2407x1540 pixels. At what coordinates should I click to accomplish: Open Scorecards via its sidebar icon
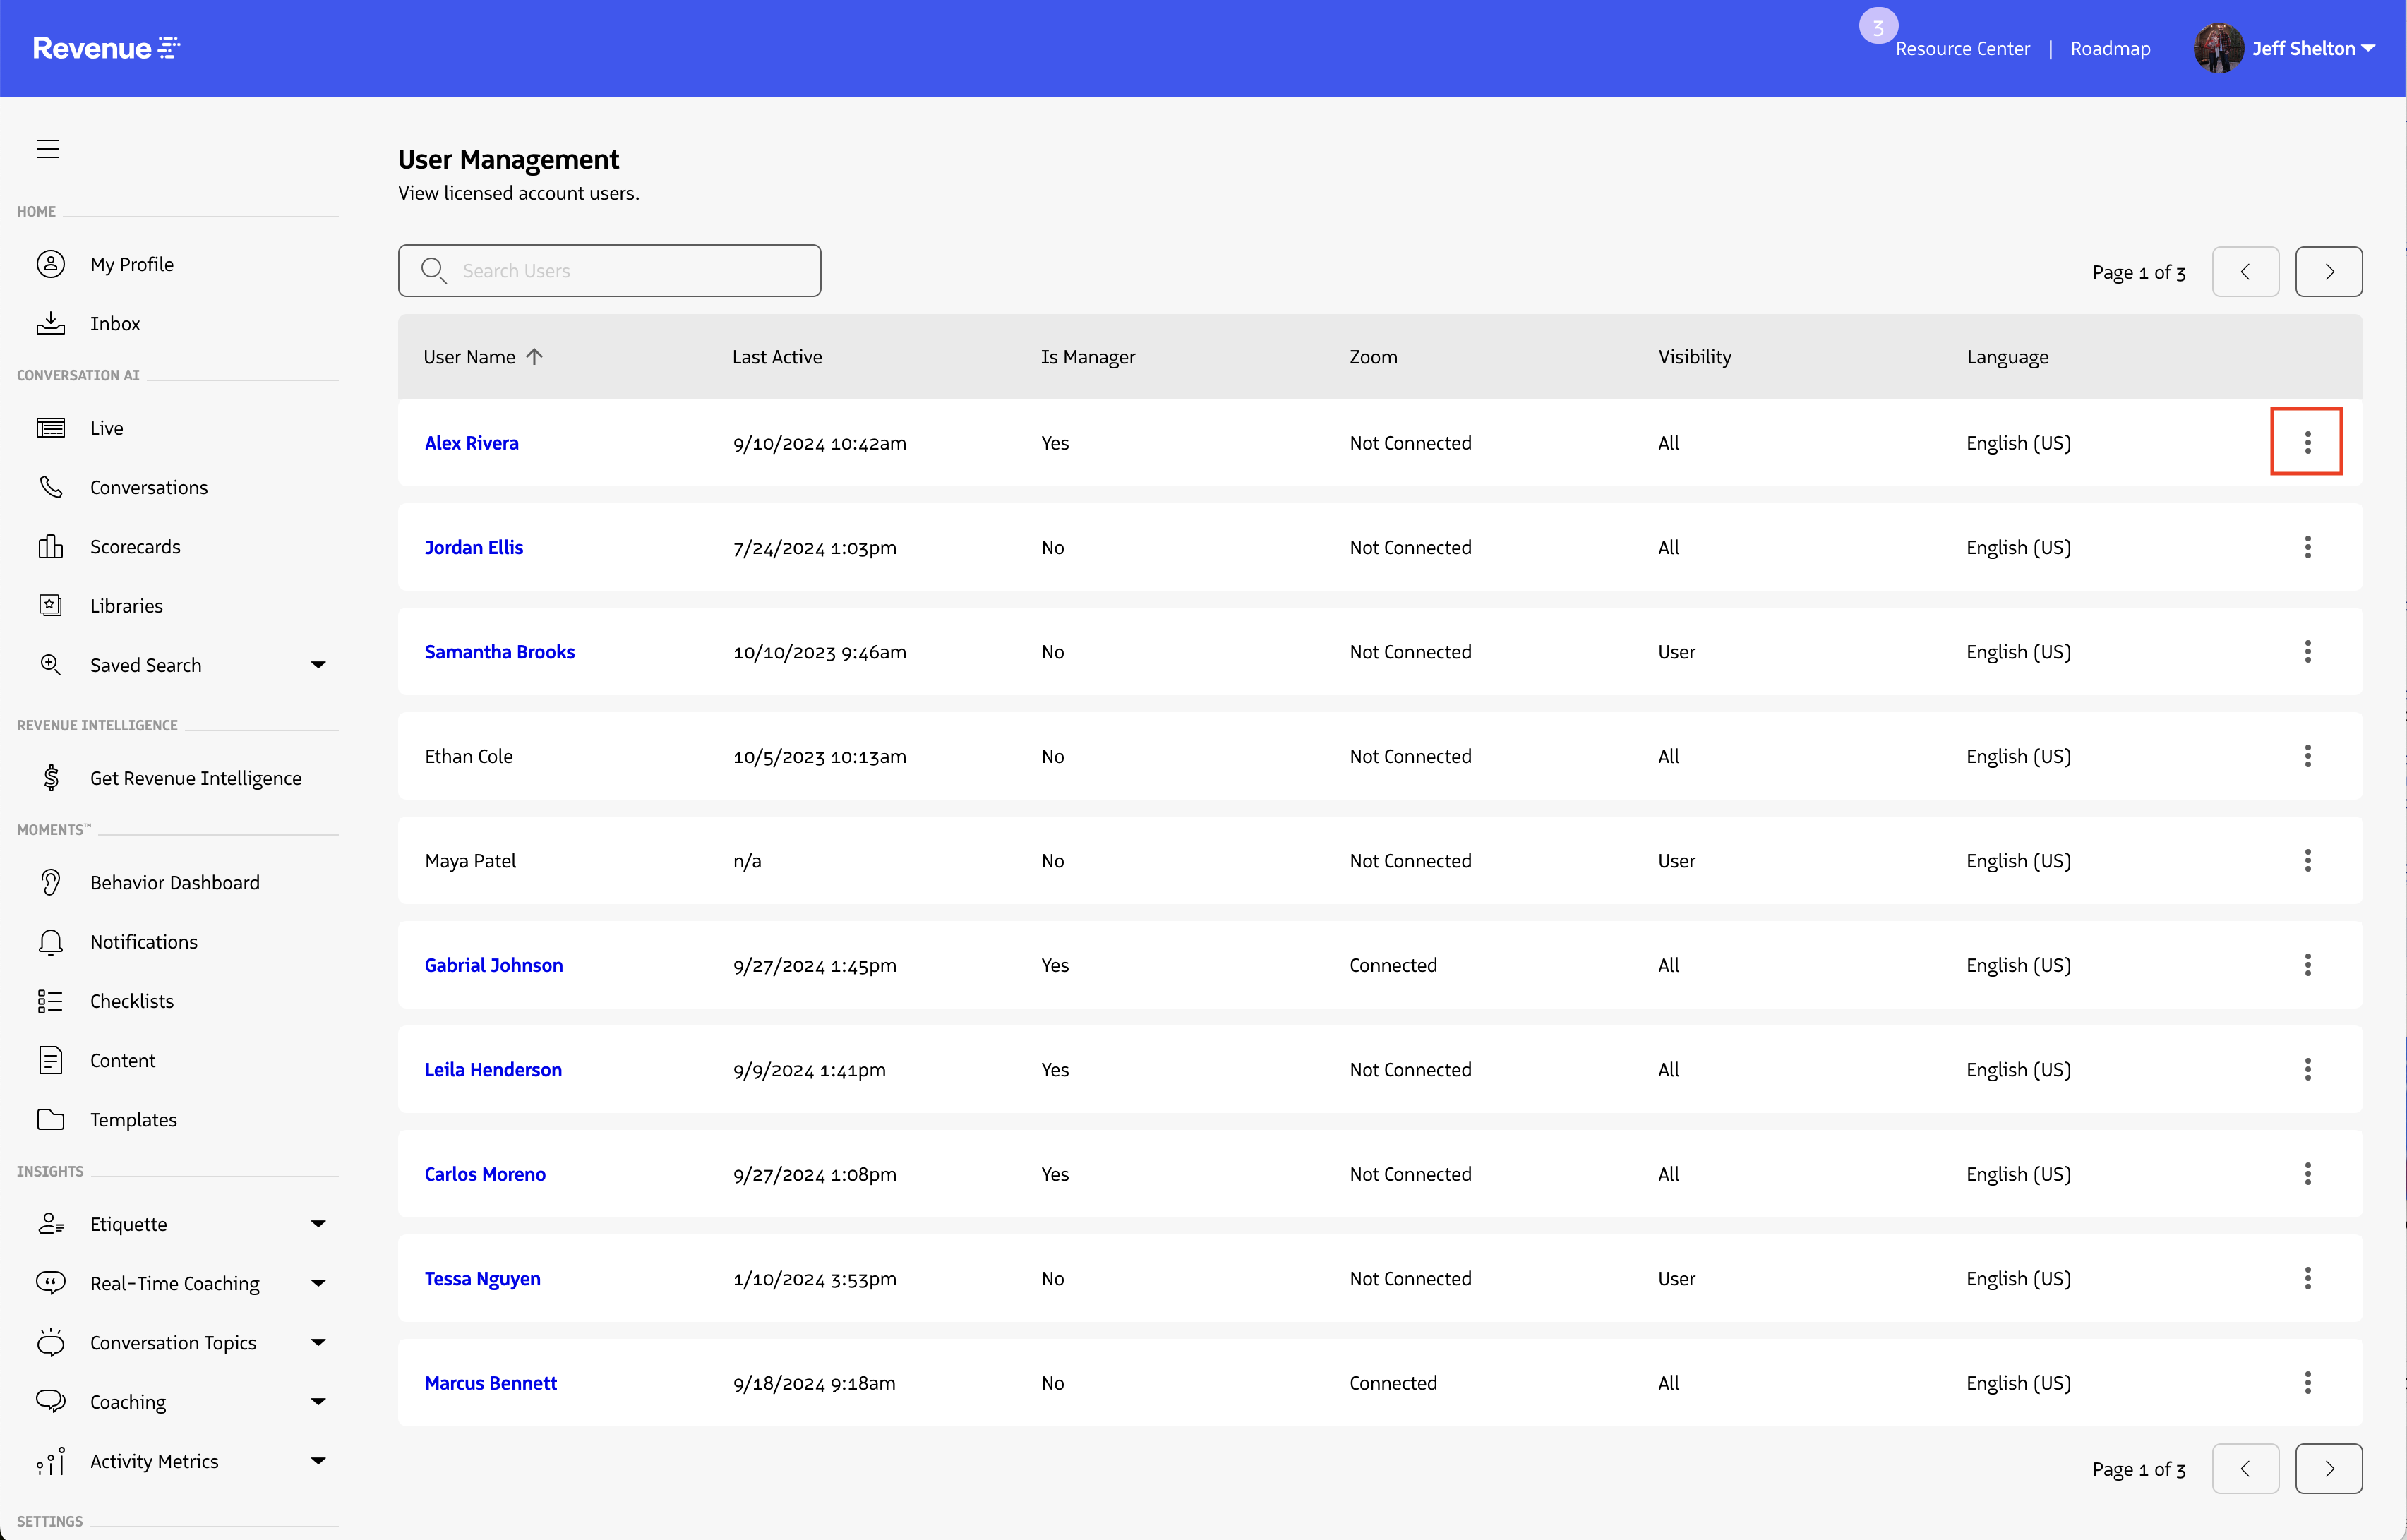[50, 546]
